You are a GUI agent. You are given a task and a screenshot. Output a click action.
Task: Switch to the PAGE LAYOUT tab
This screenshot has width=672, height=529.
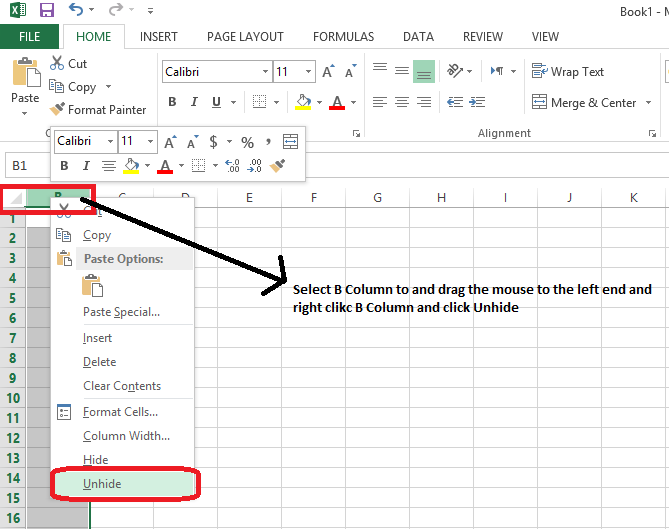245,37
